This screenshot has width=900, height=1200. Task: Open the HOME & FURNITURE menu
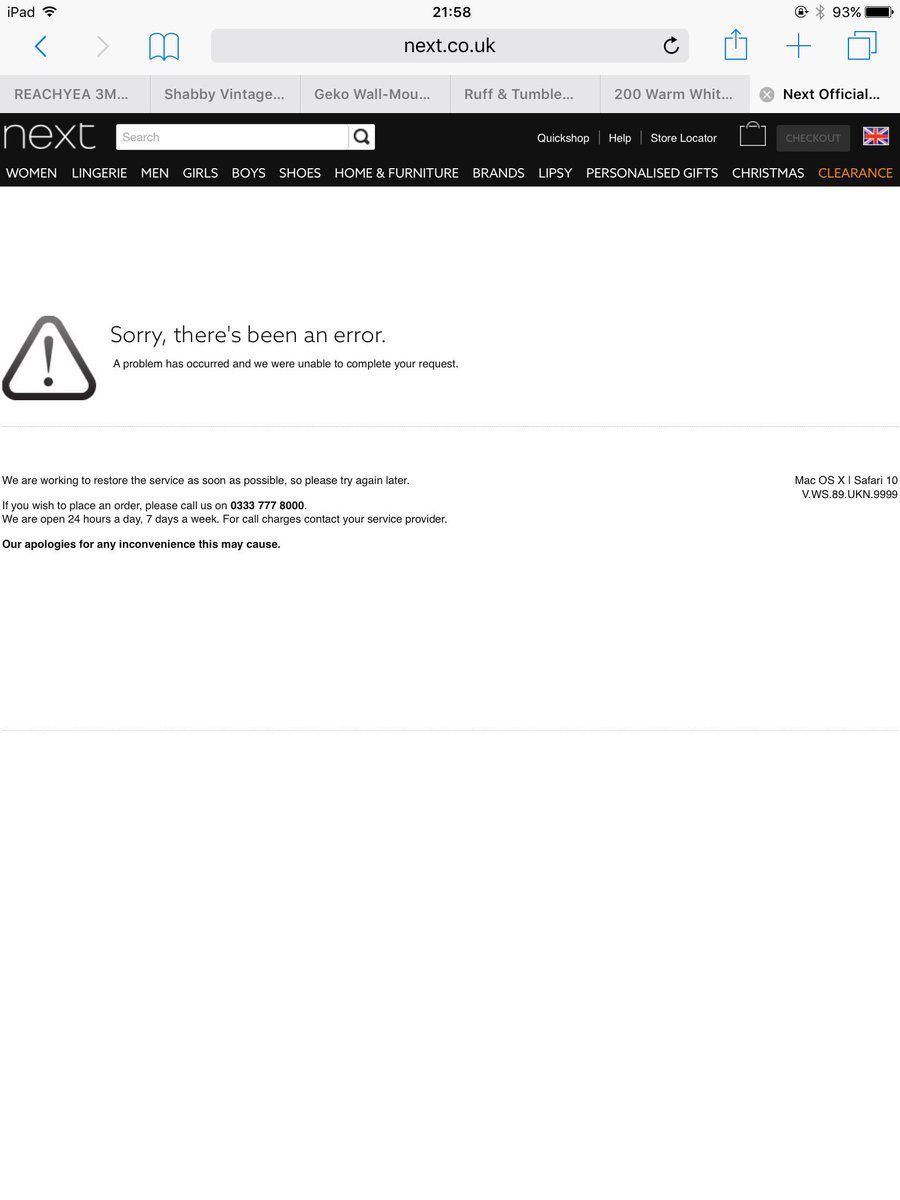coord(396,173)
